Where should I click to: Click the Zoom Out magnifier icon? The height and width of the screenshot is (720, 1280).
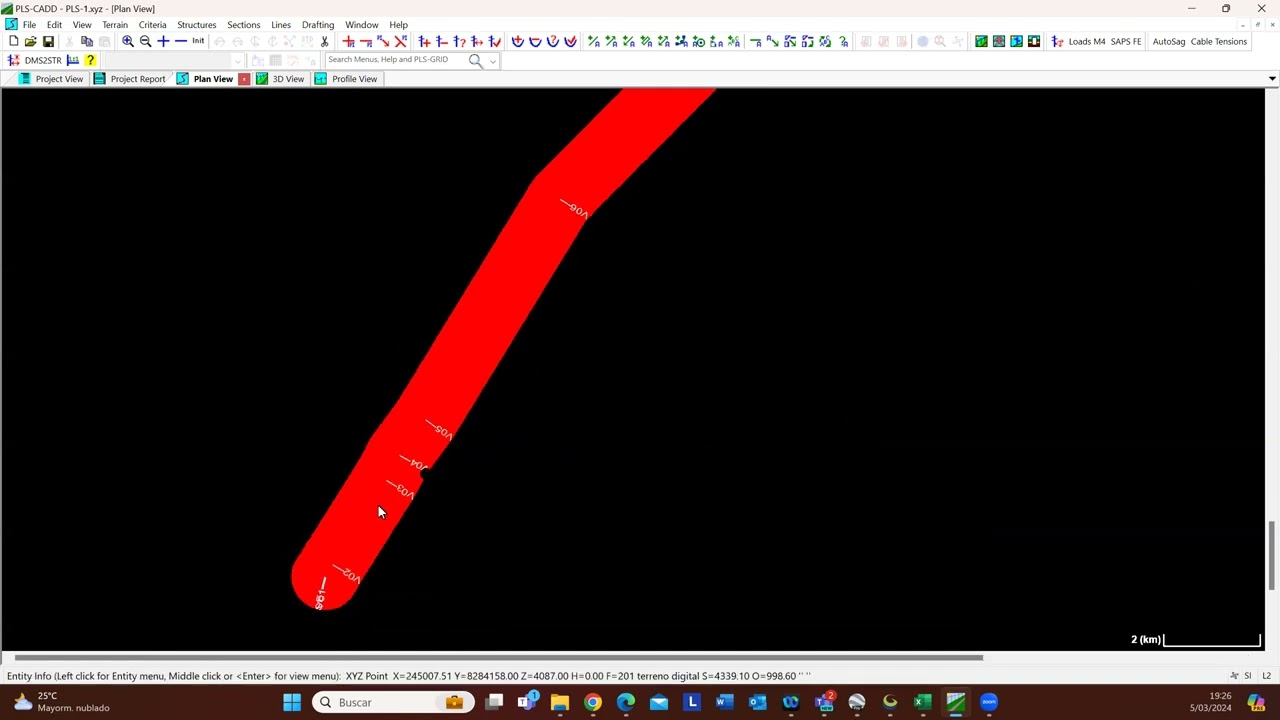[x=146, y=41]
